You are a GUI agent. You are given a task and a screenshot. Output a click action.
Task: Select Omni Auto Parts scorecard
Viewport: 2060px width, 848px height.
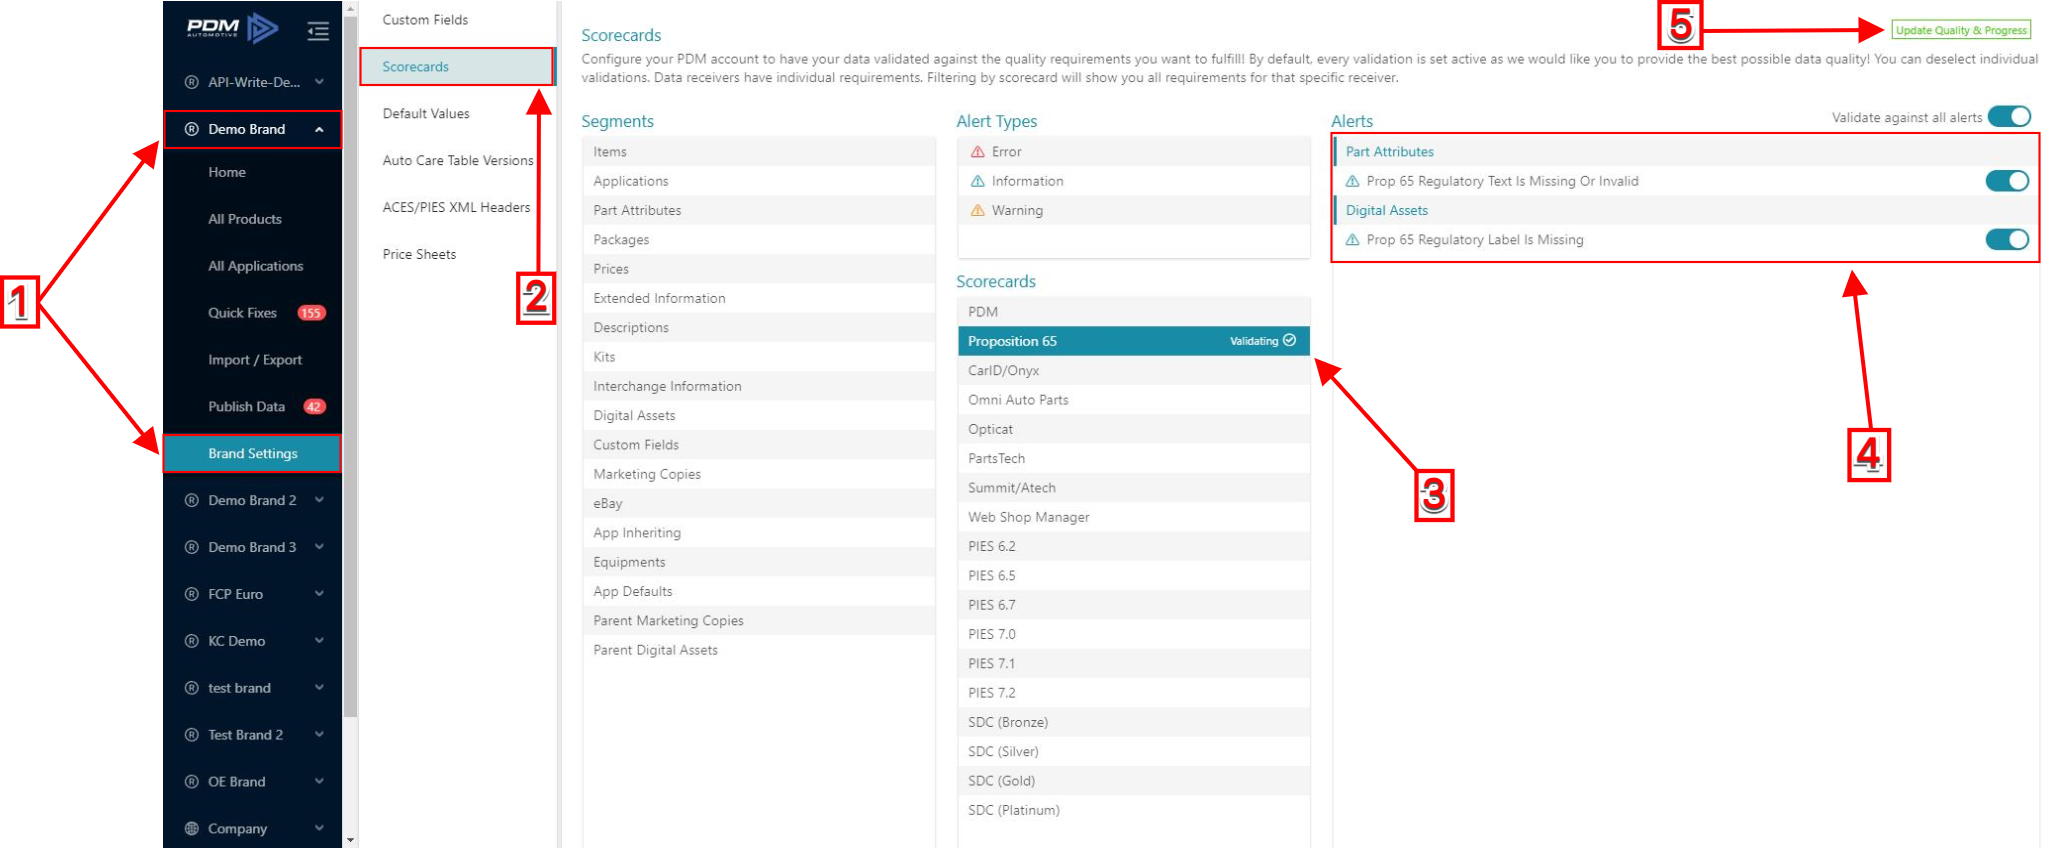tap(1133, 400)
